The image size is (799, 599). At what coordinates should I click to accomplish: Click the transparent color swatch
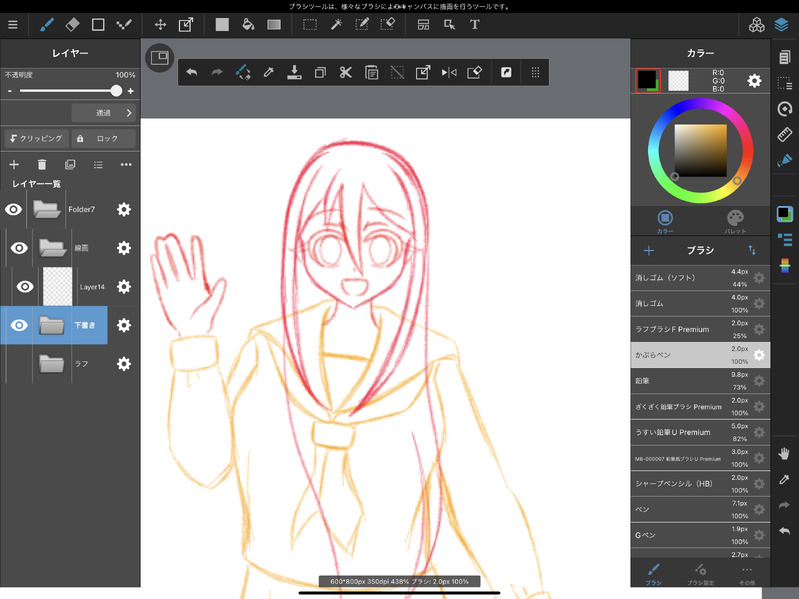(678, 80)
